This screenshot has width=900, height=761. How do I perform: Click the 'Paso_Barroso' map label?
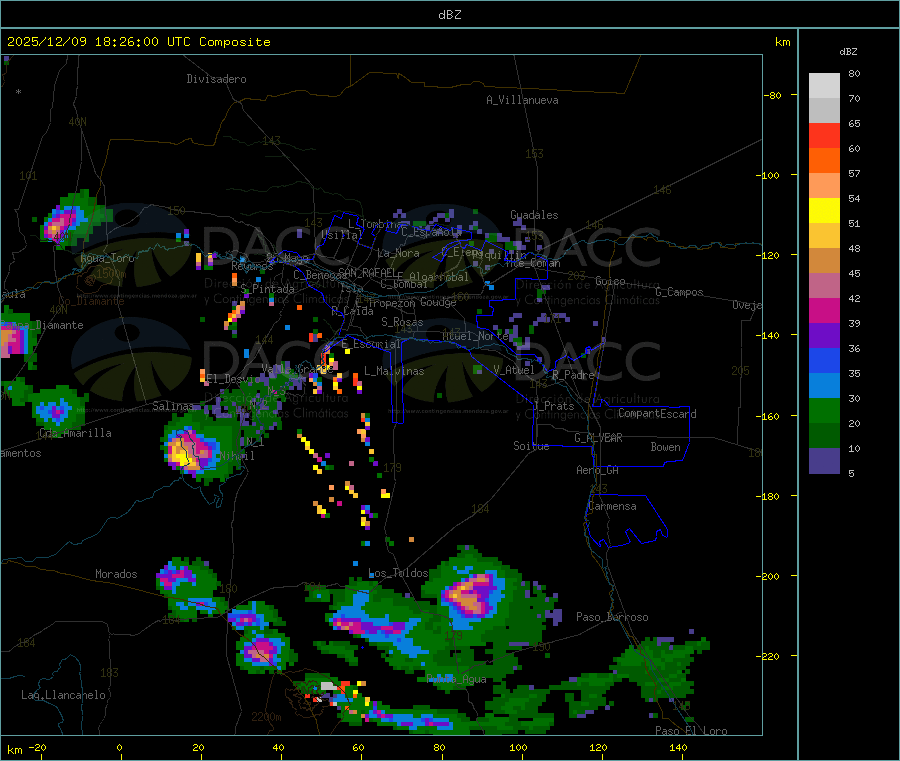(x=612, y=617)
